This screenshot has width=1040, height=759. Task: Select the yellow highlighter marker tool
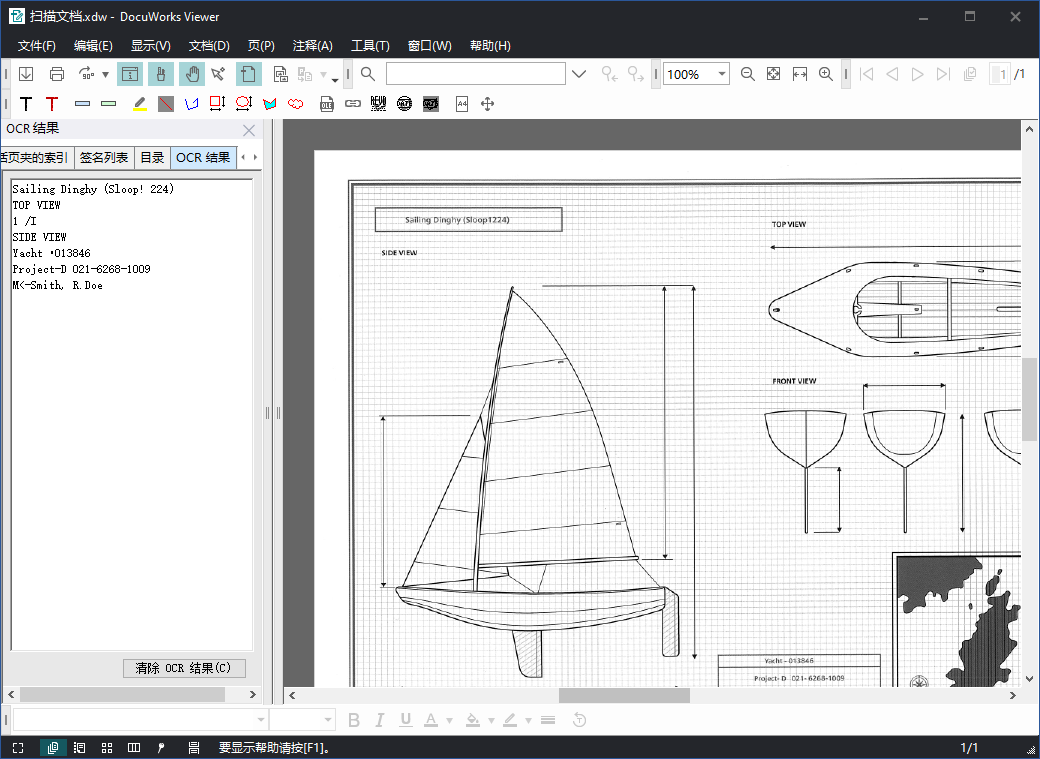click(139, 104)
